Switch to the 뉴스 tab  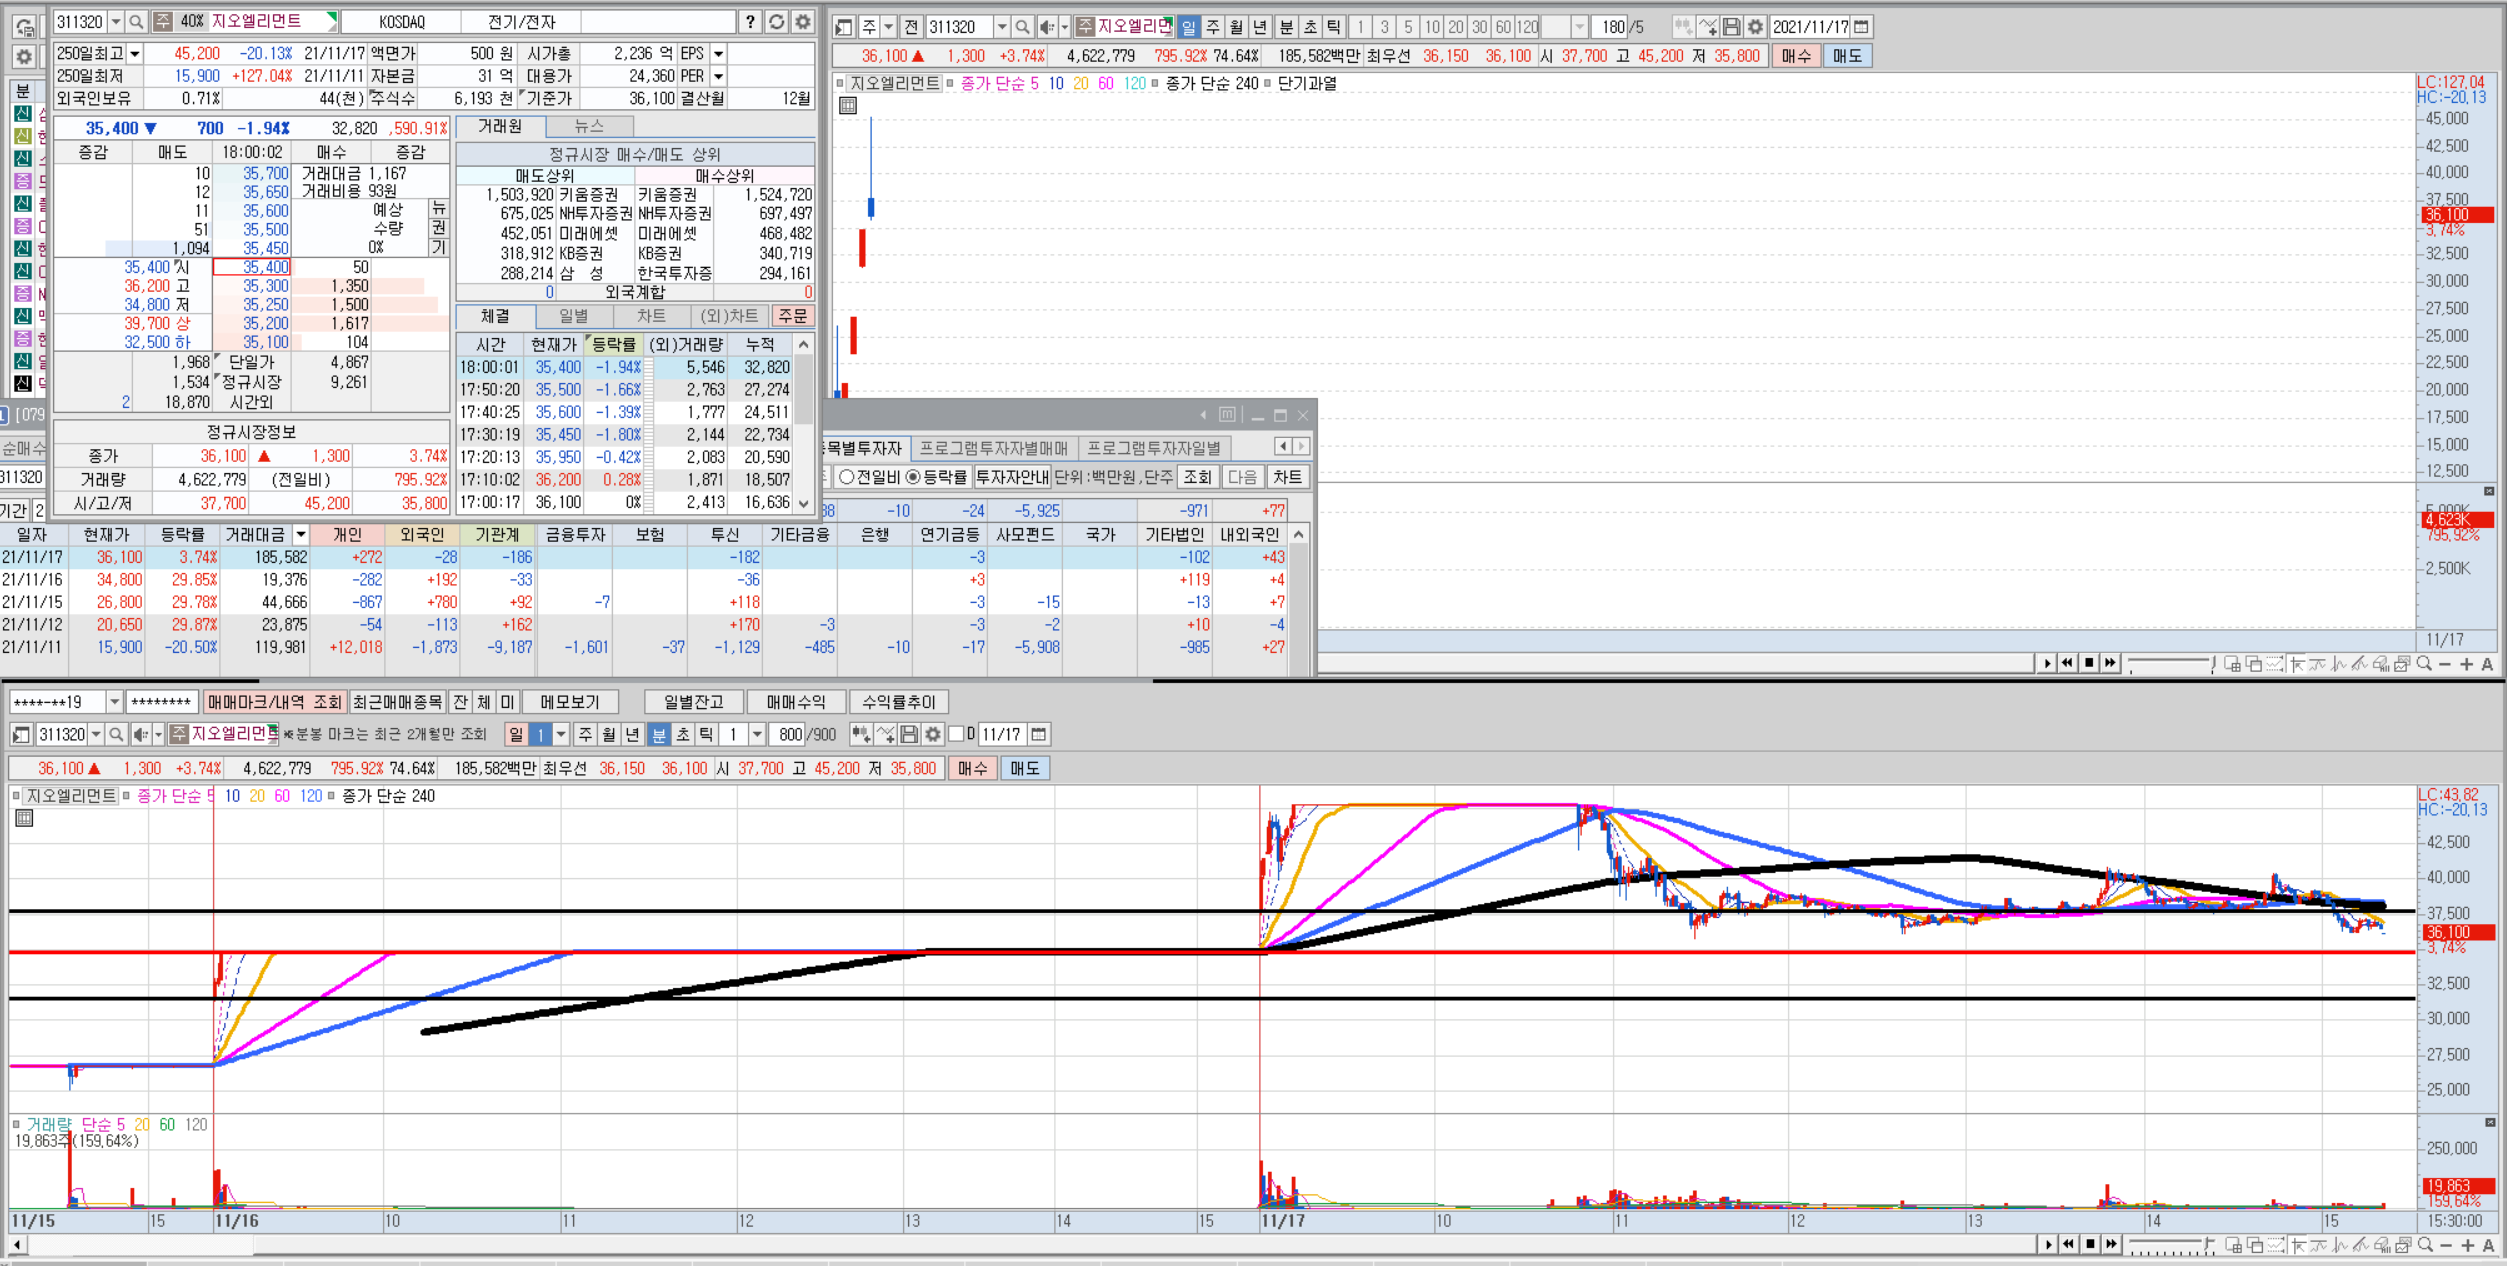point(589,126)
